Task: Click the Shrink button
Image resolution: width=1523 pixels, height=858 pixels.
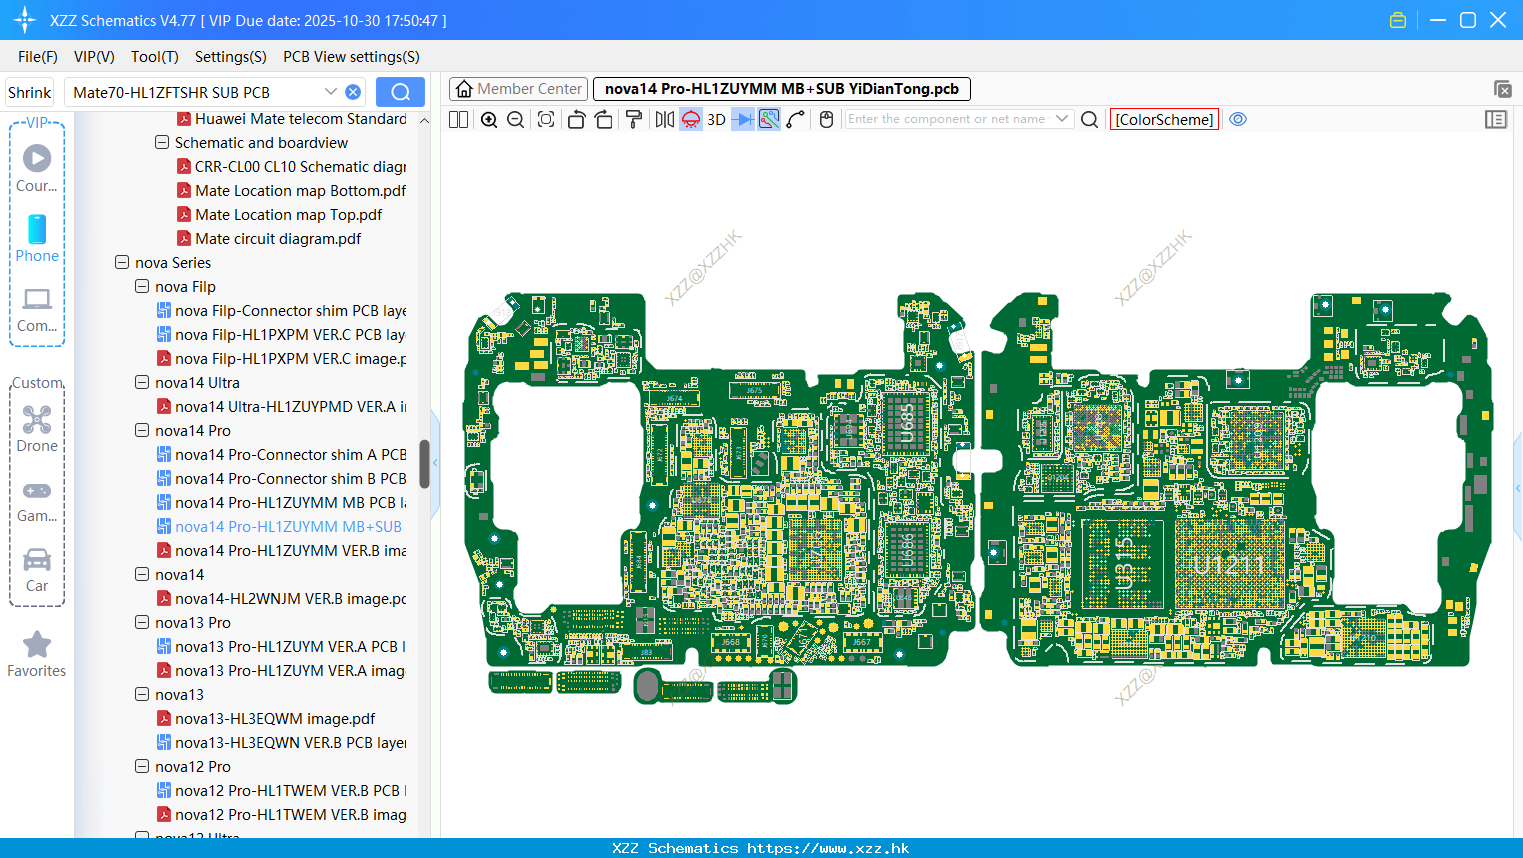Action: pyautogui.click(x=29, y=92)
